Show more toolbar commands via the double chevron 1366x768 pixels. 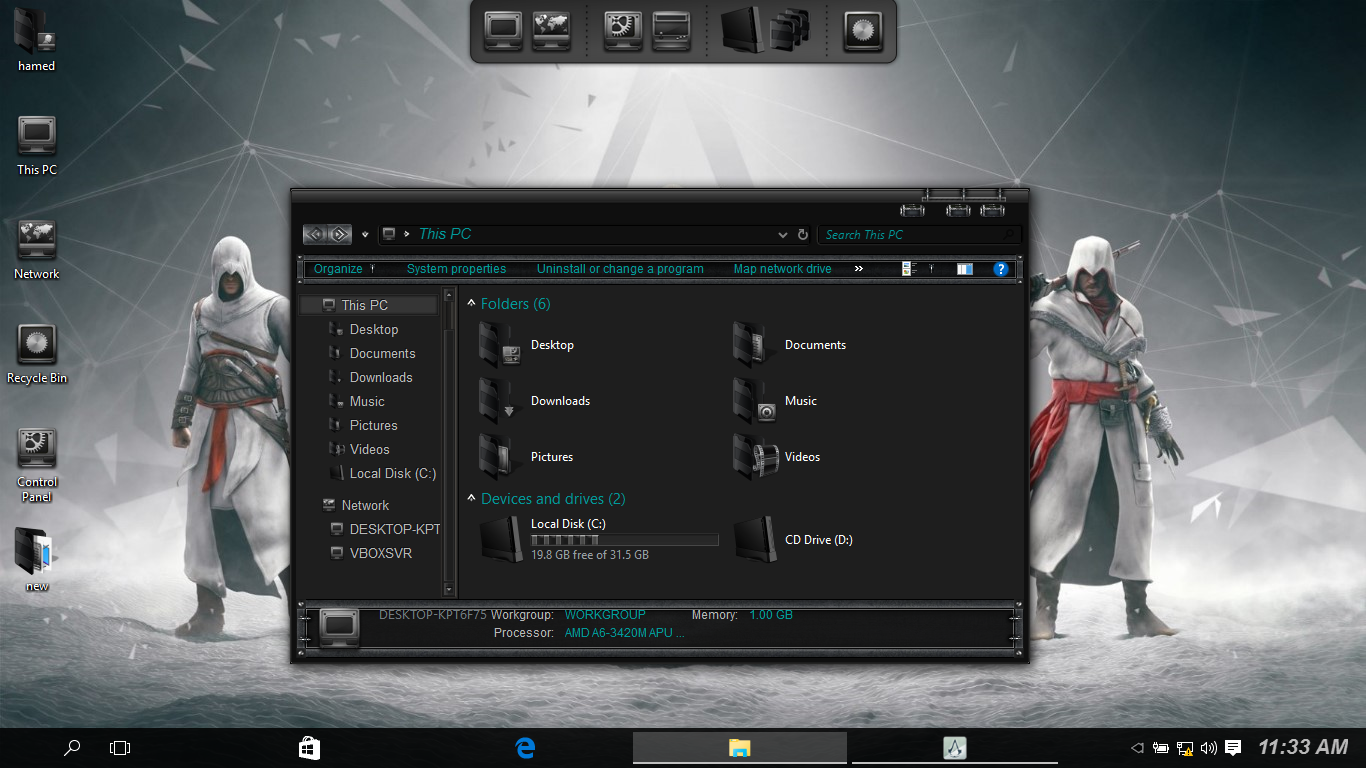pos(858,269)
